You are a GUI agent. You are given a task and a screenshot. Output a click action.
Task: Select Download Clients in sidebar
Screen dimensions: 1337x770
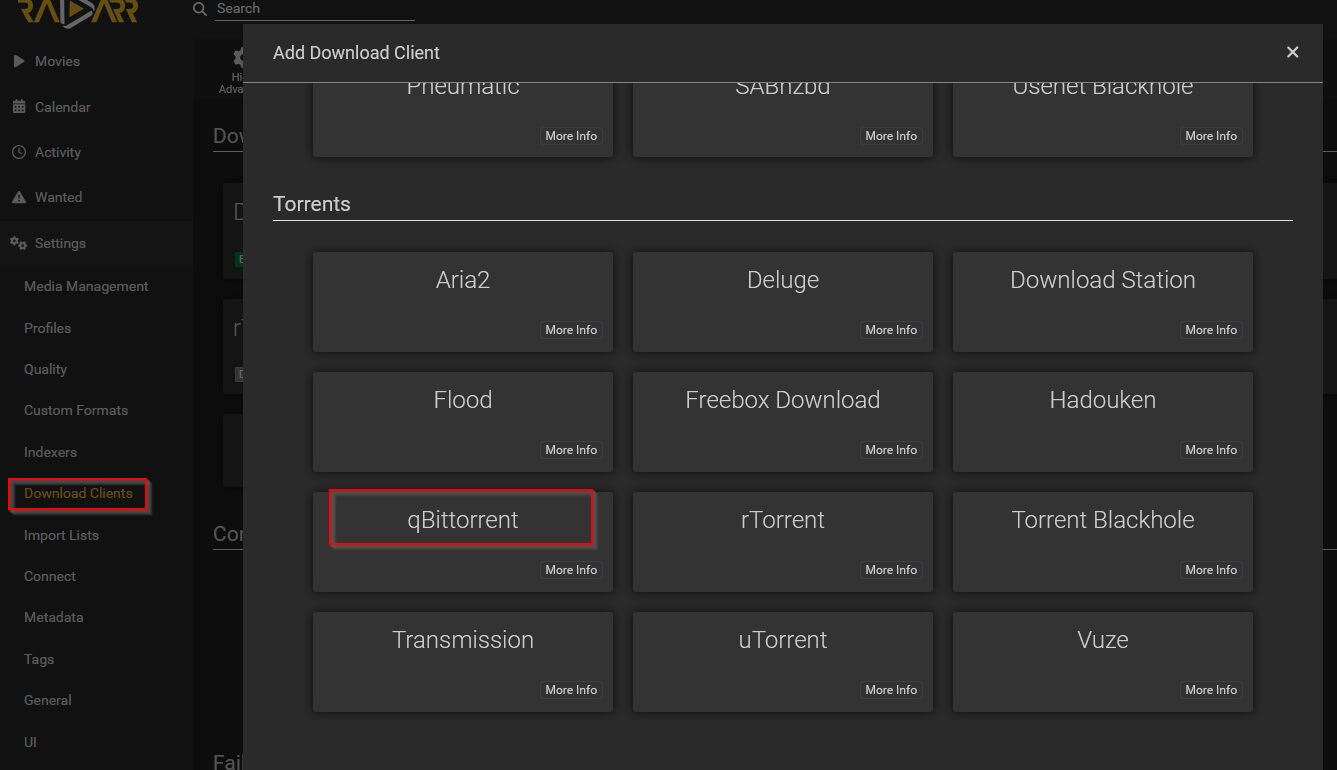tap(78, 493)
